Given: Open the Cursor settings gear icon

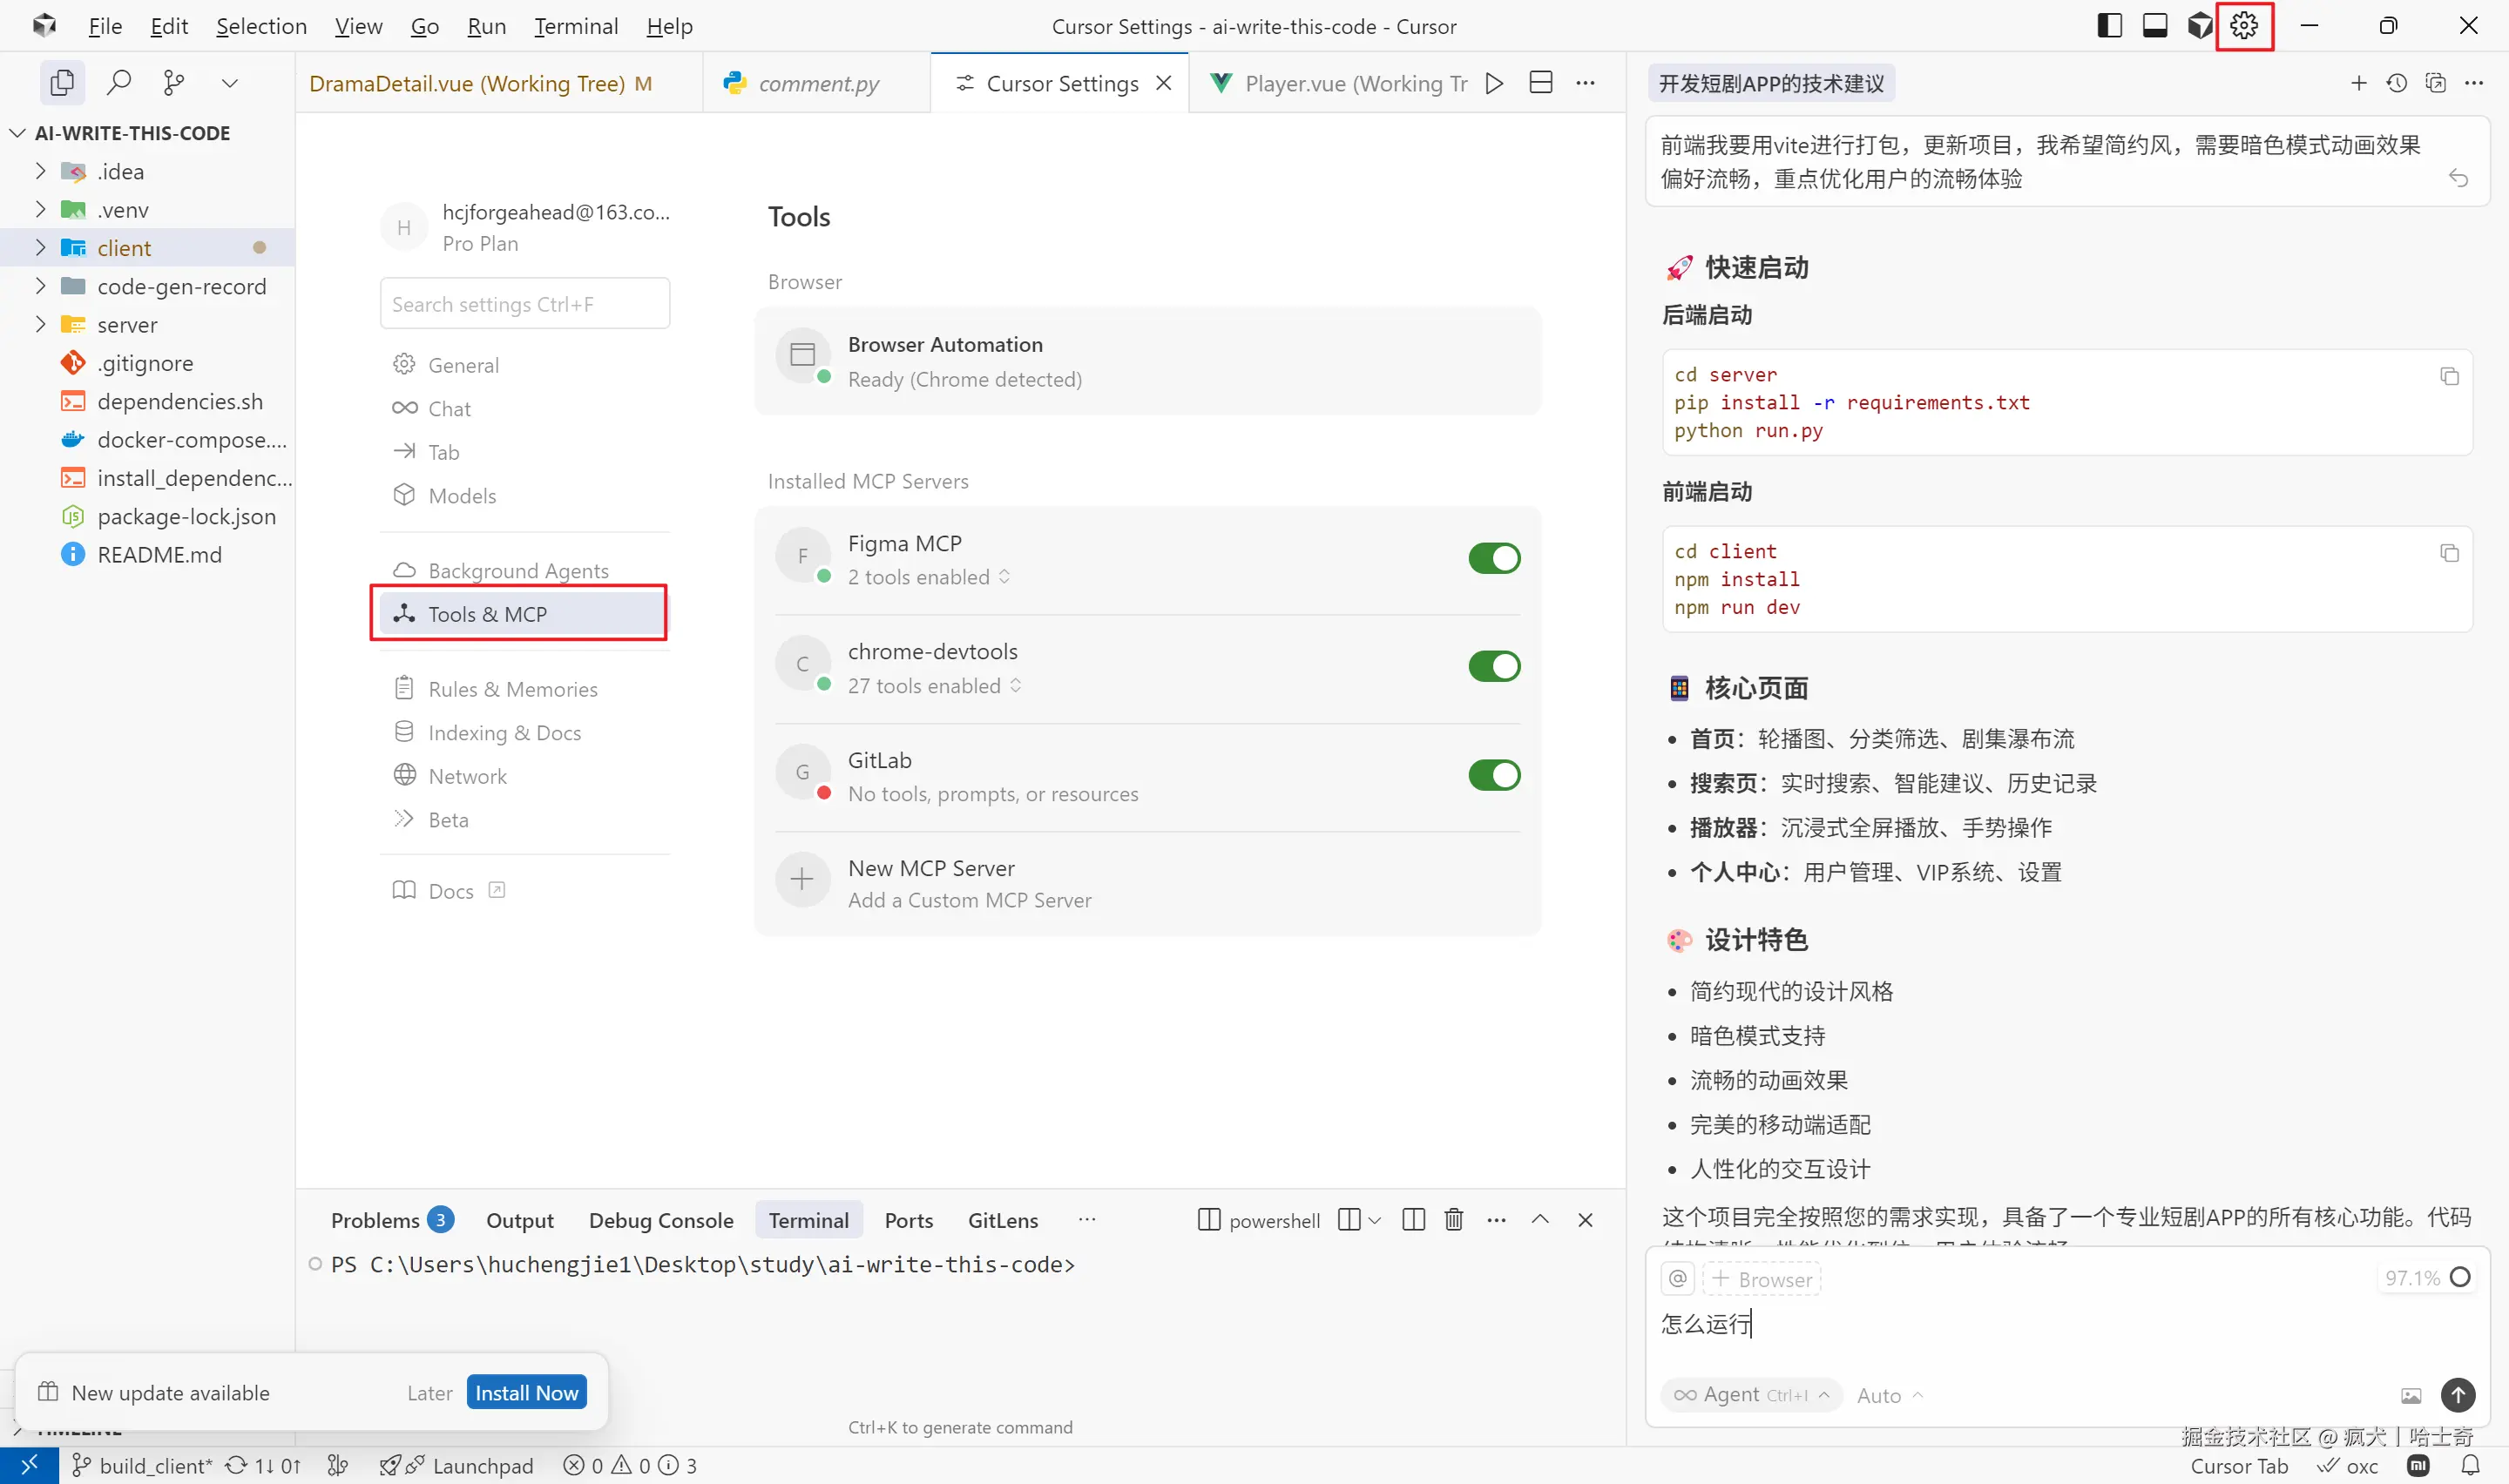Looking at the screenshot, I should pyautogui.click(x=2244, y=26).
